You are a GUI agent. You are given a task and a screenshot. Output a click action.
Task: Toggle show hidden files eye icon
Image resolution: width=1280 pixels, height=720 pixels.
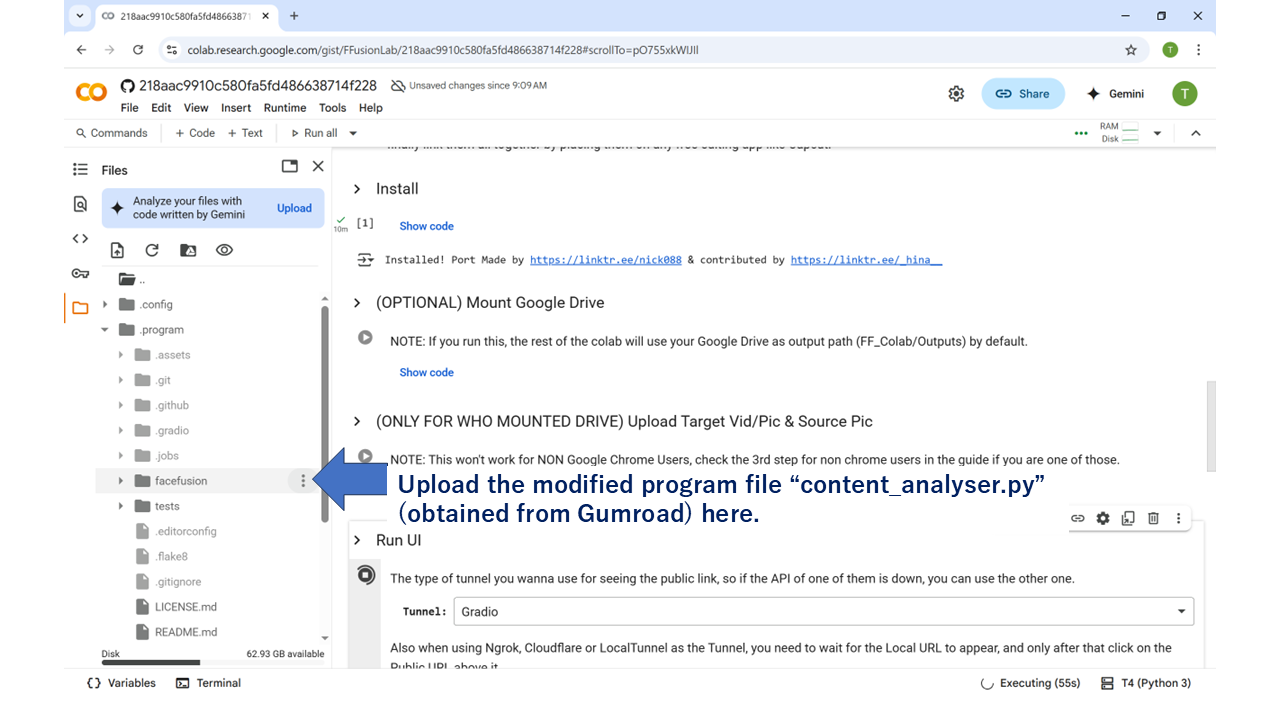(x=224, y=250)
